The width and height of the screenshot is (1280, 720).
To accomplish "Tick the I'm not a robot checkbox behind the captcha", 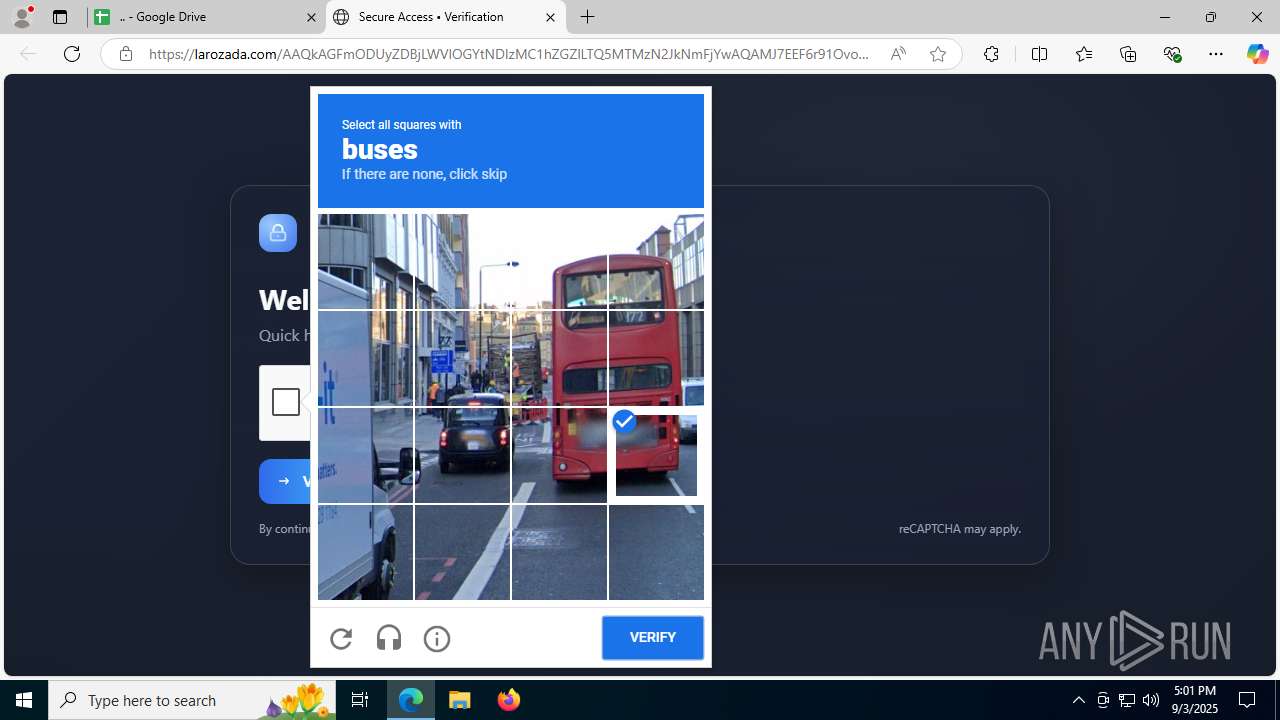I will coord(285,402).
